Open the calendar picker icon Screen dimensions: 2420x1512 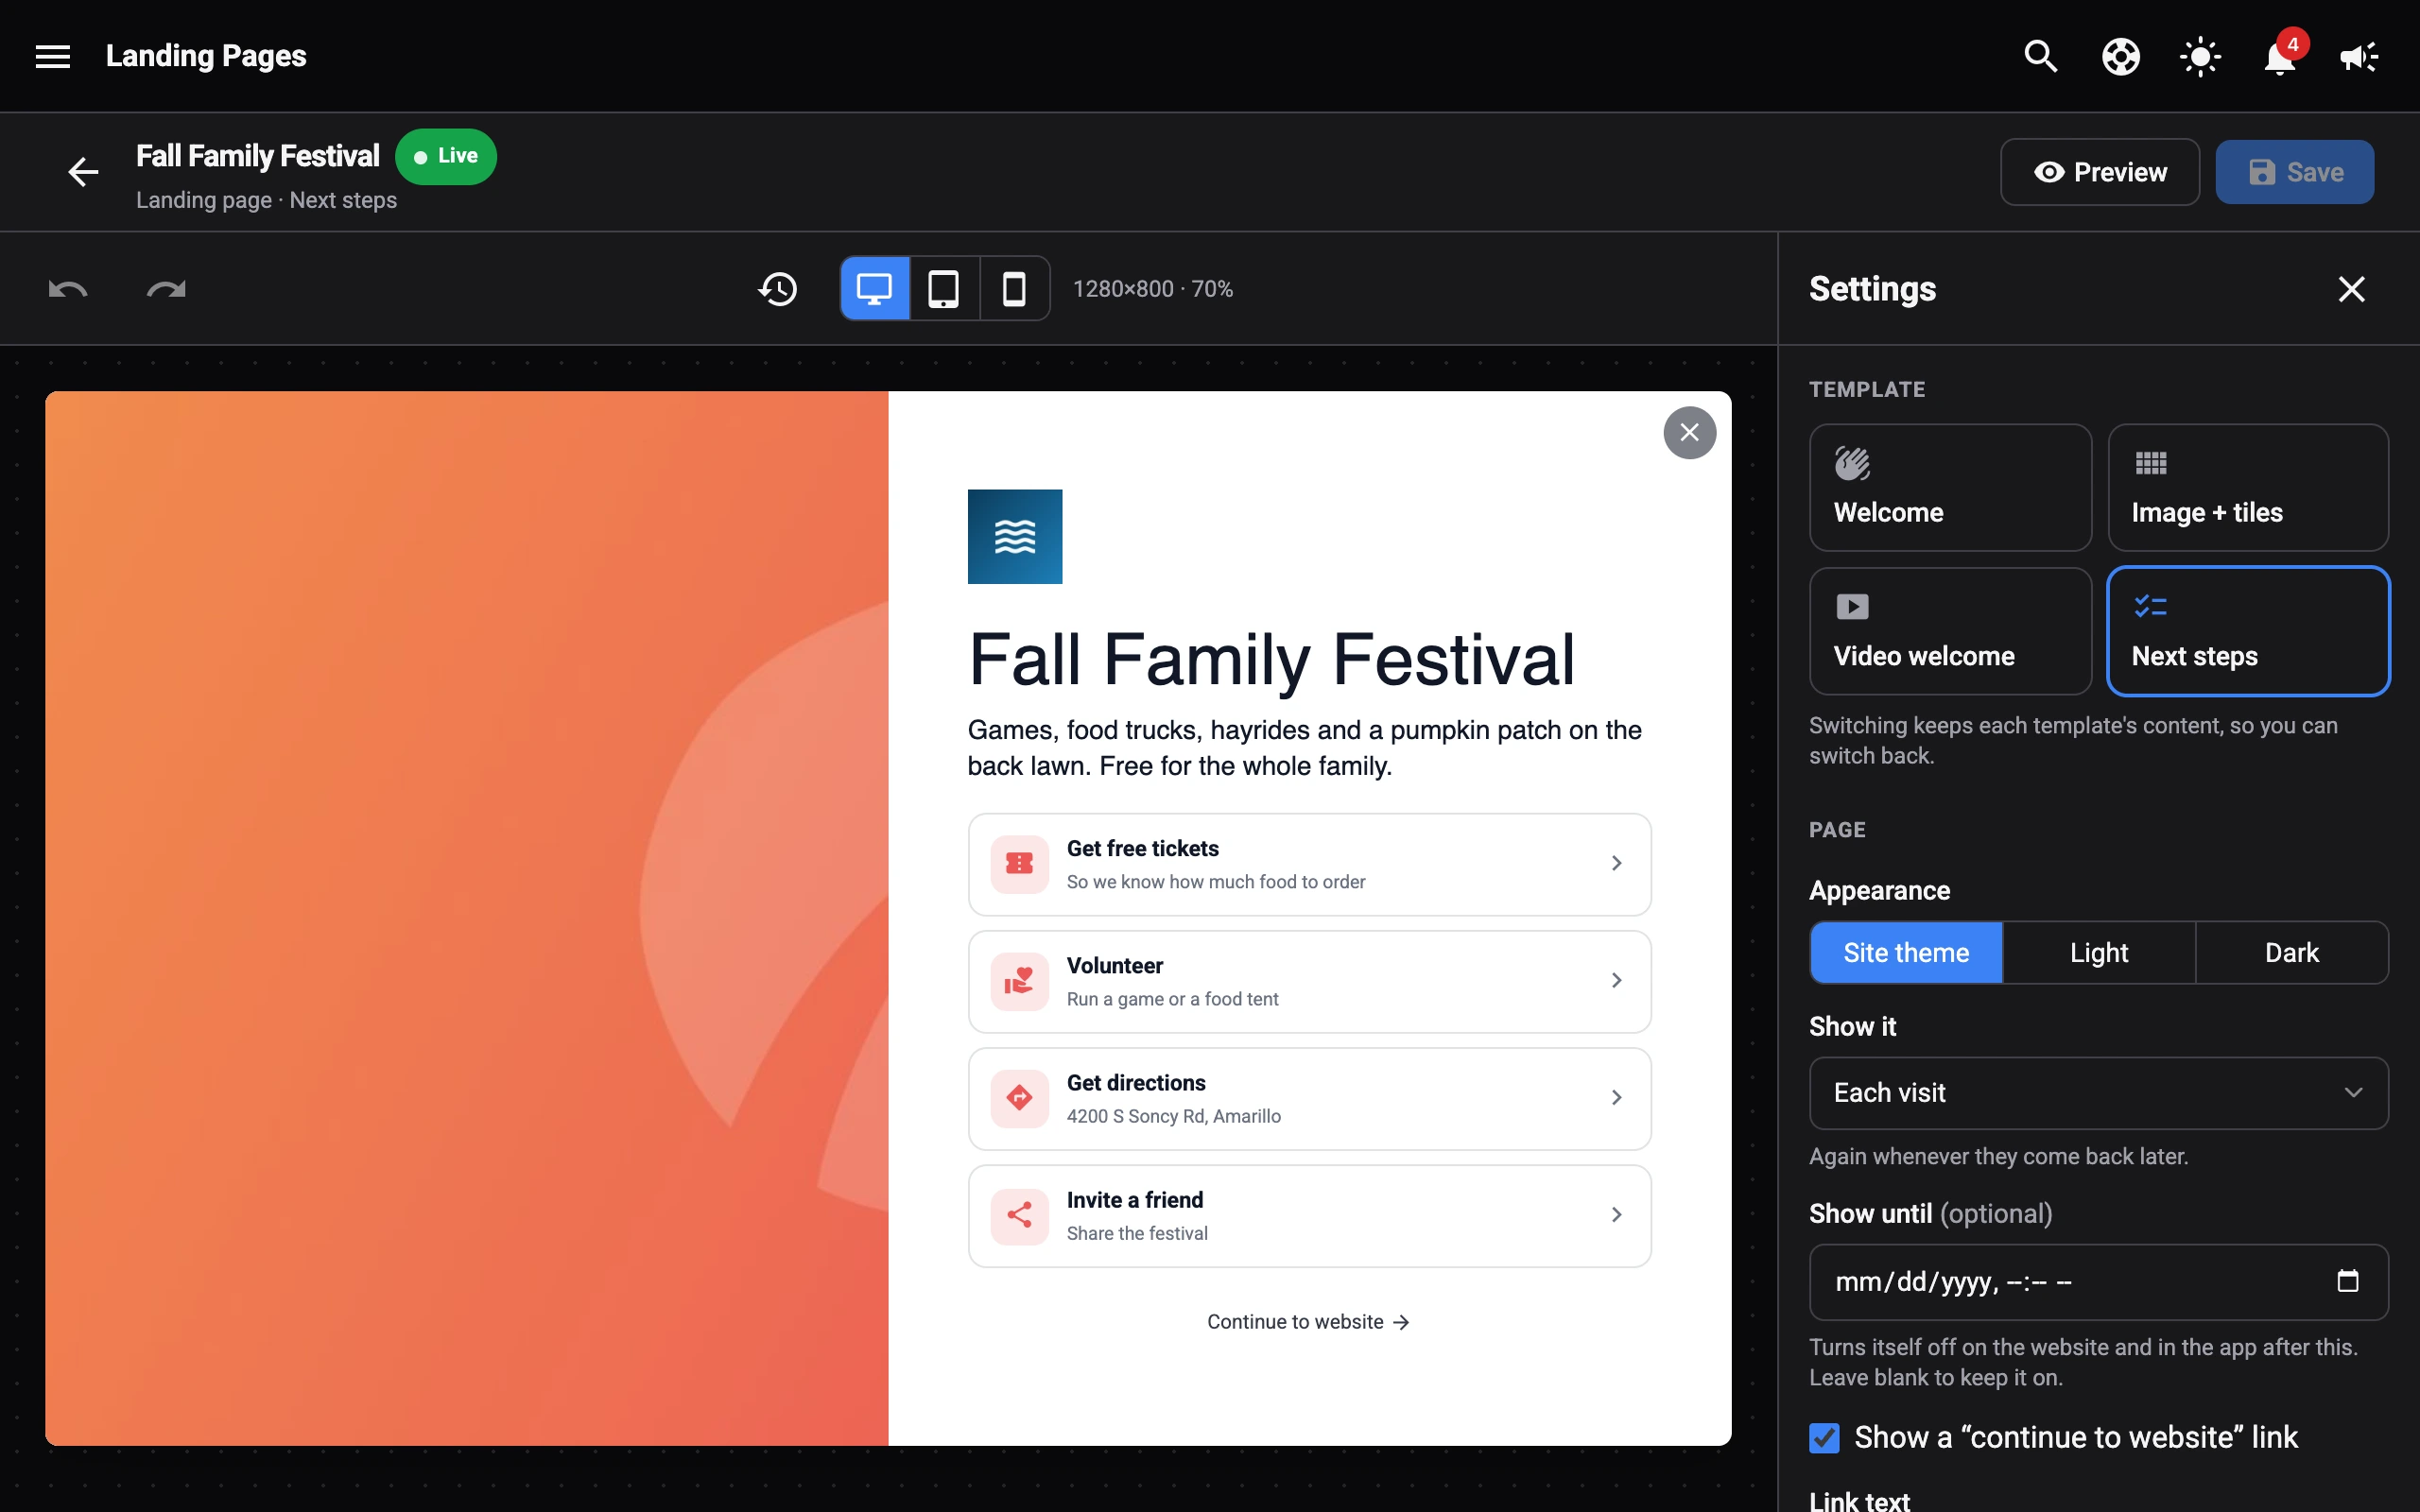click(x=2348, y=1281)
